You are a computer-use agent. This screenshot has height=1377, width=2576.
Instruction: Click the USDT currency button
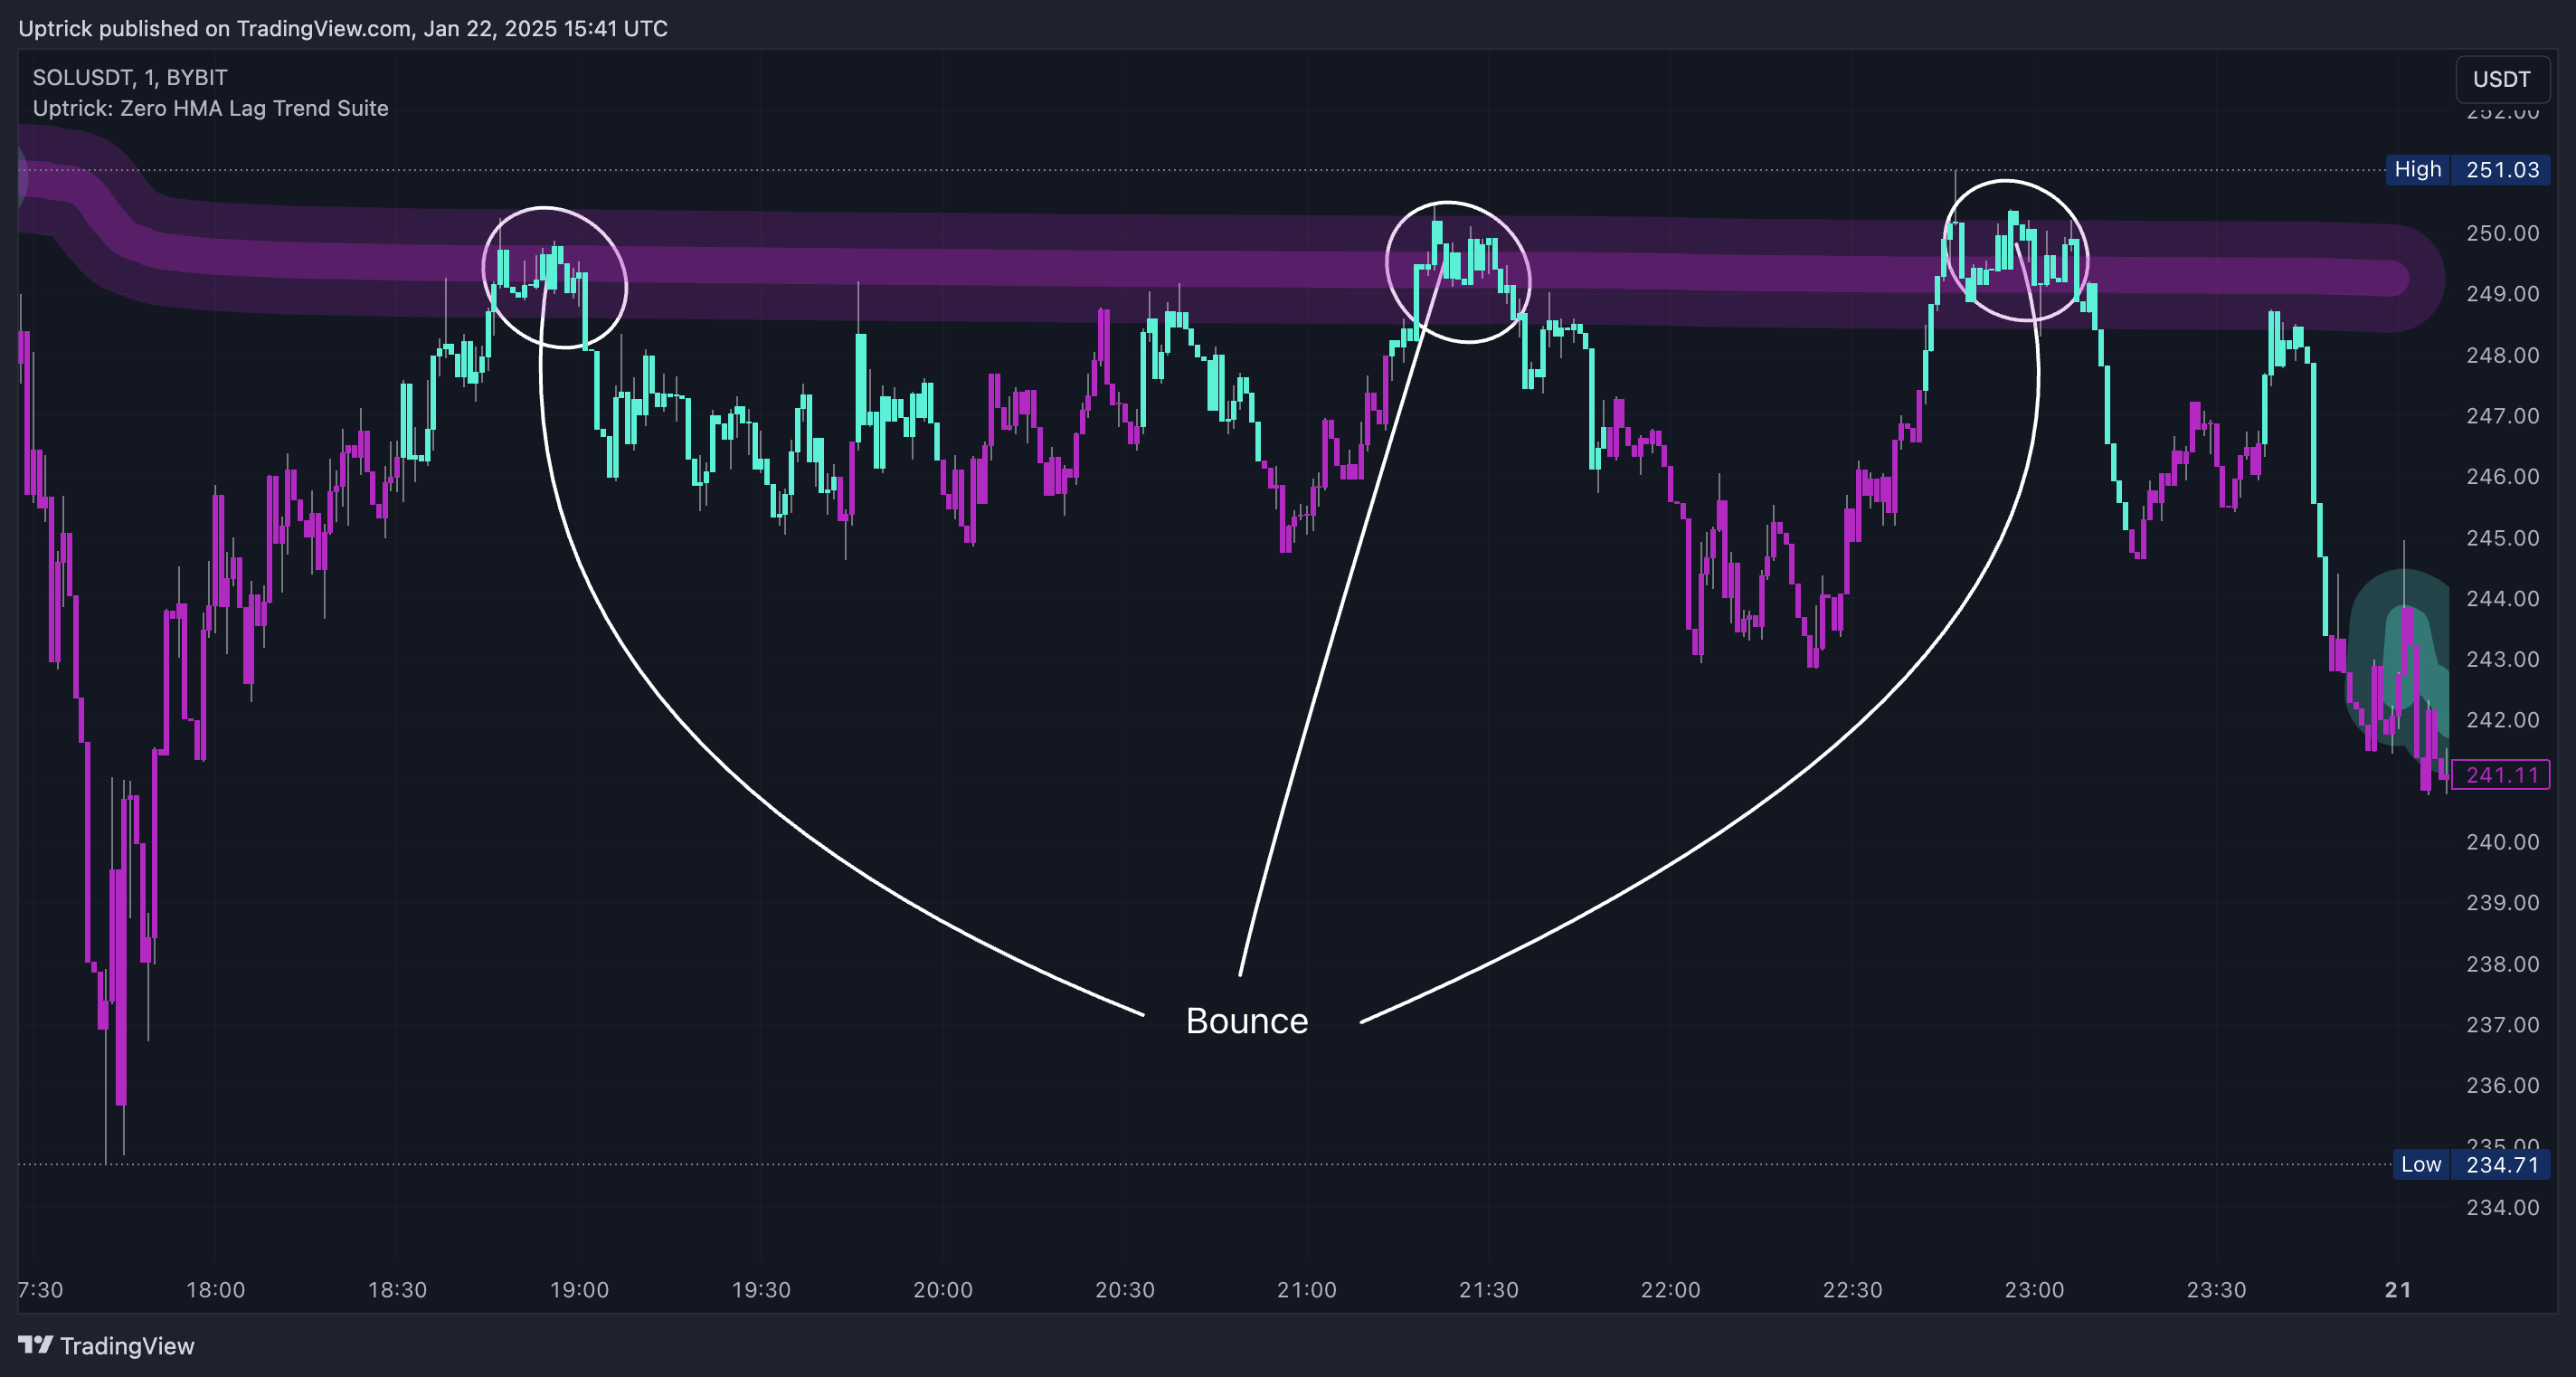[x=2502, y=79]
